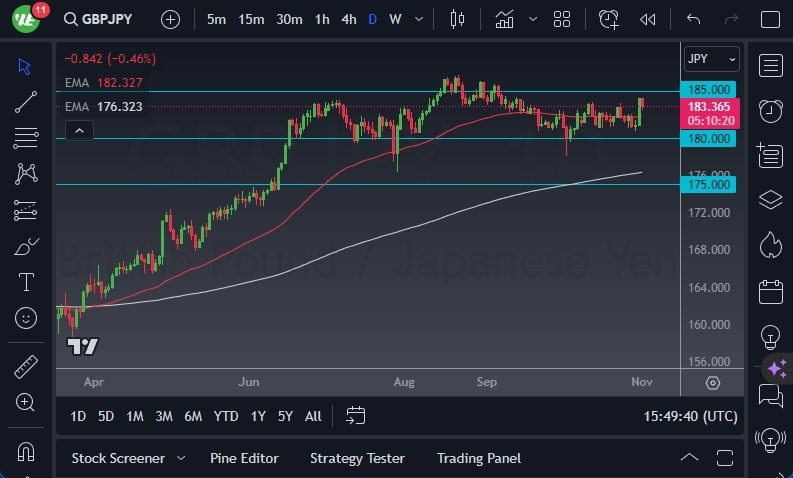
Task: Open GBPJPY symbol search
Action: click(x=98, y=19)
